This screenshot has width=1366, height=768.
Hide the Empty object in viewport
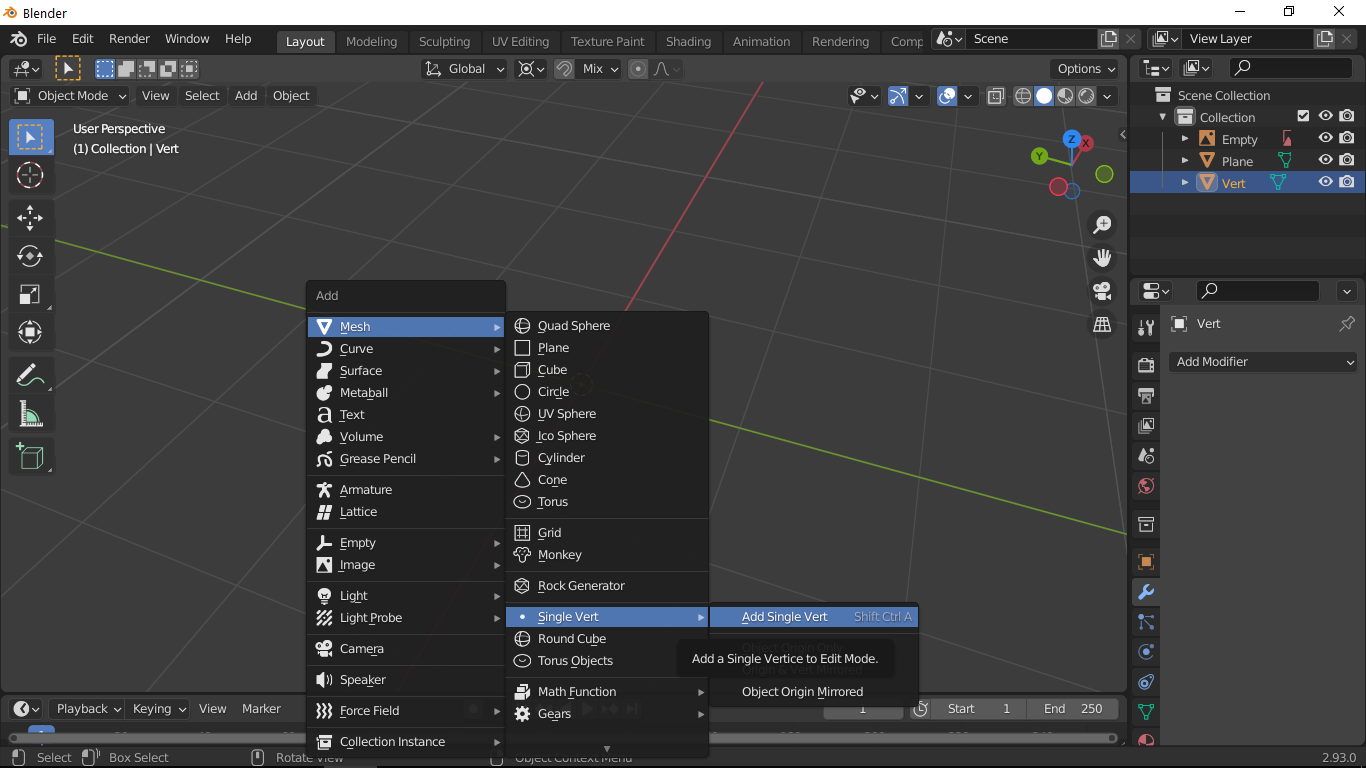point(1326,139)
